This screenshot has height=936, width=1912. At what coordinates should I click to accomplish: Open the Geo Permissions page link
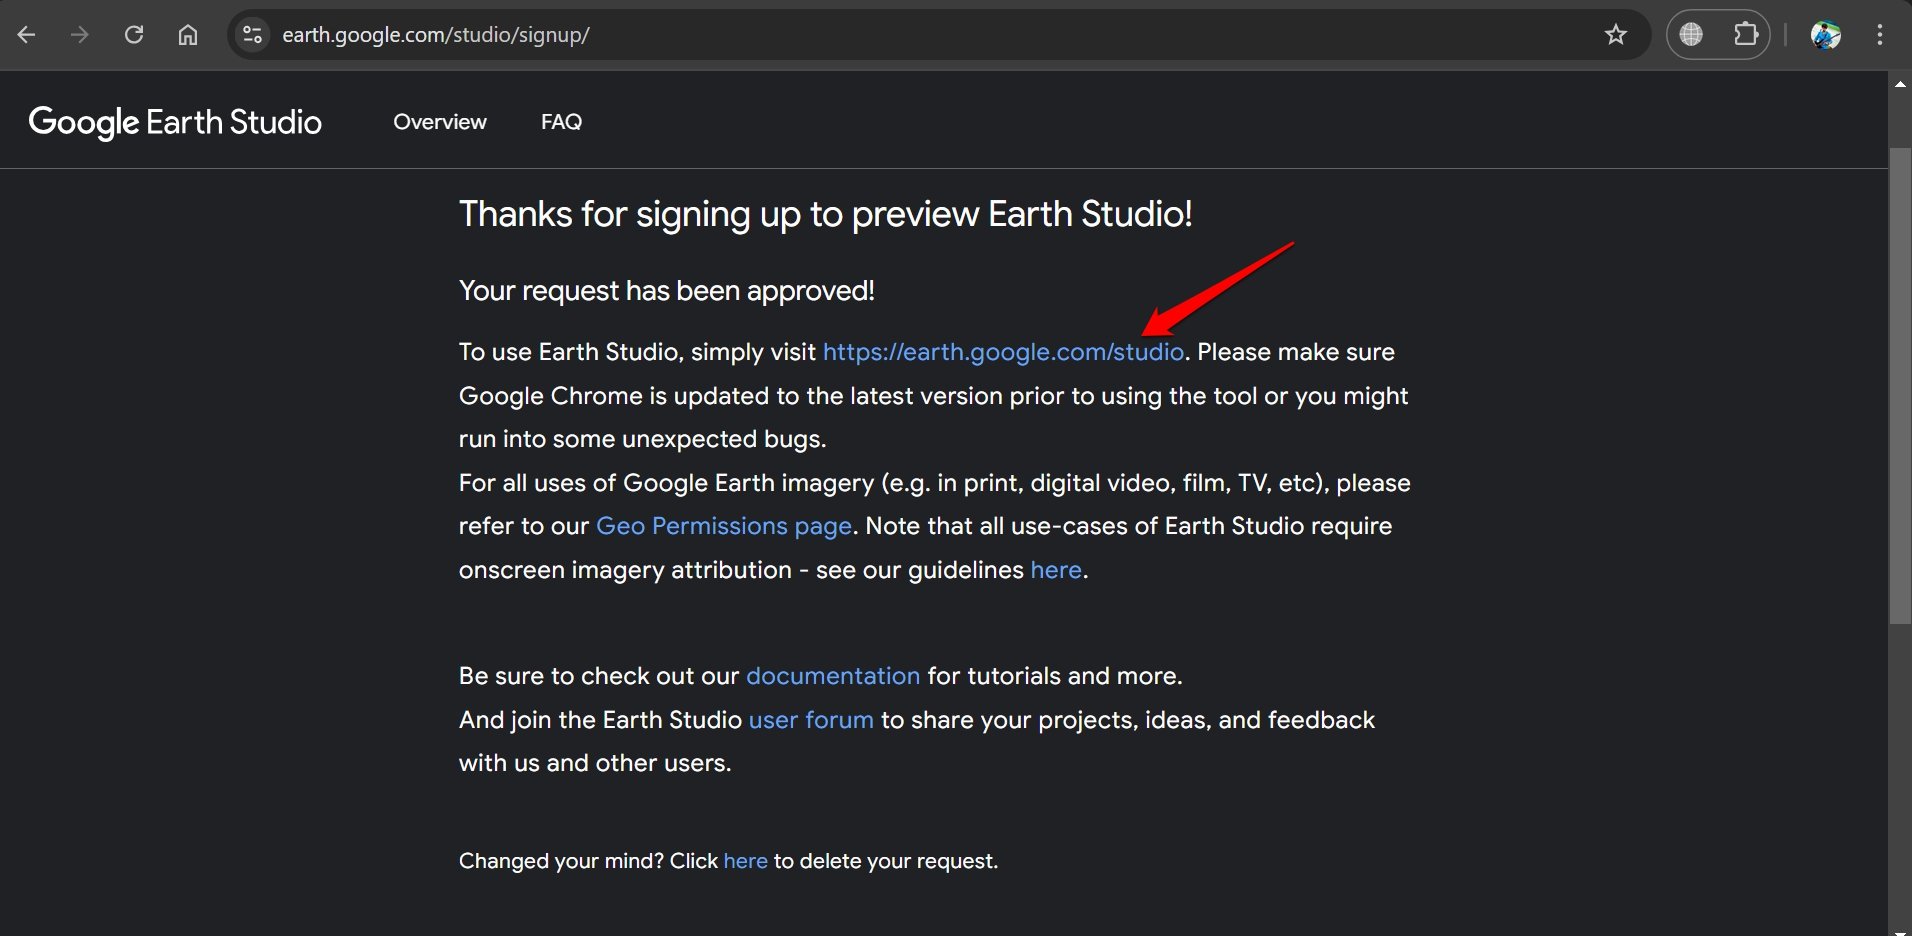point(724,526)
